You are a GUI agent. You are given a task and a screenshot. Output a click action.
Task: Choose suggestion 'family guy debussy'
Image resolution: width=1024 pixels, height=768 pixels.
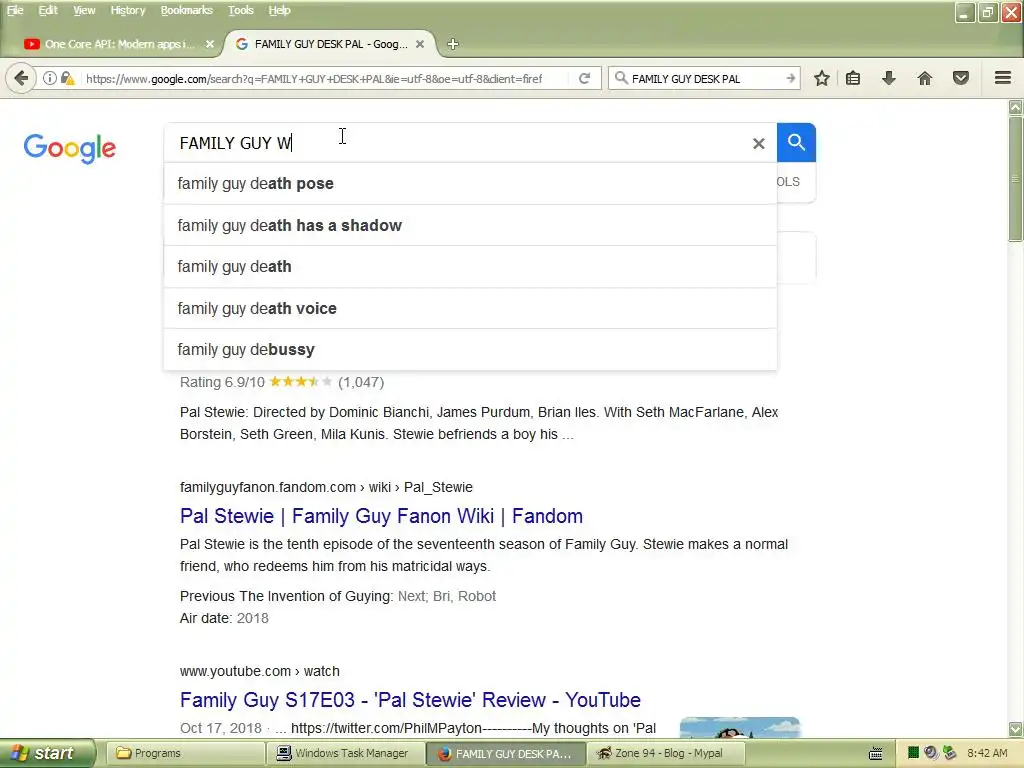point(470,349)
